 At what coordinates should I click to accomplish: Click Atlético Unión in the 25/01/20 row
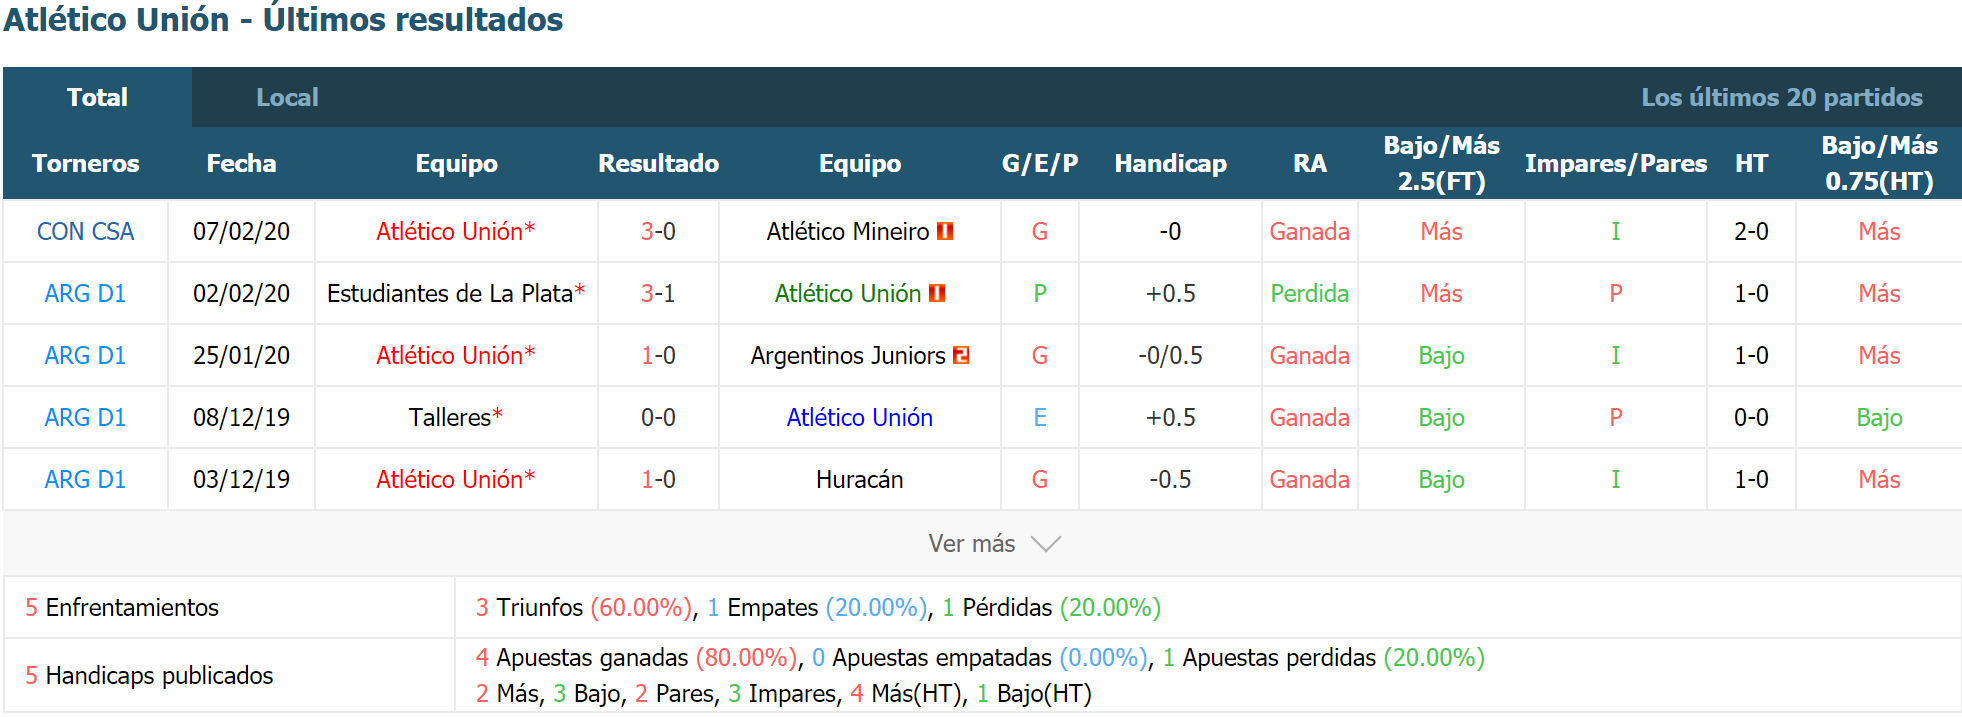point(449,355)
